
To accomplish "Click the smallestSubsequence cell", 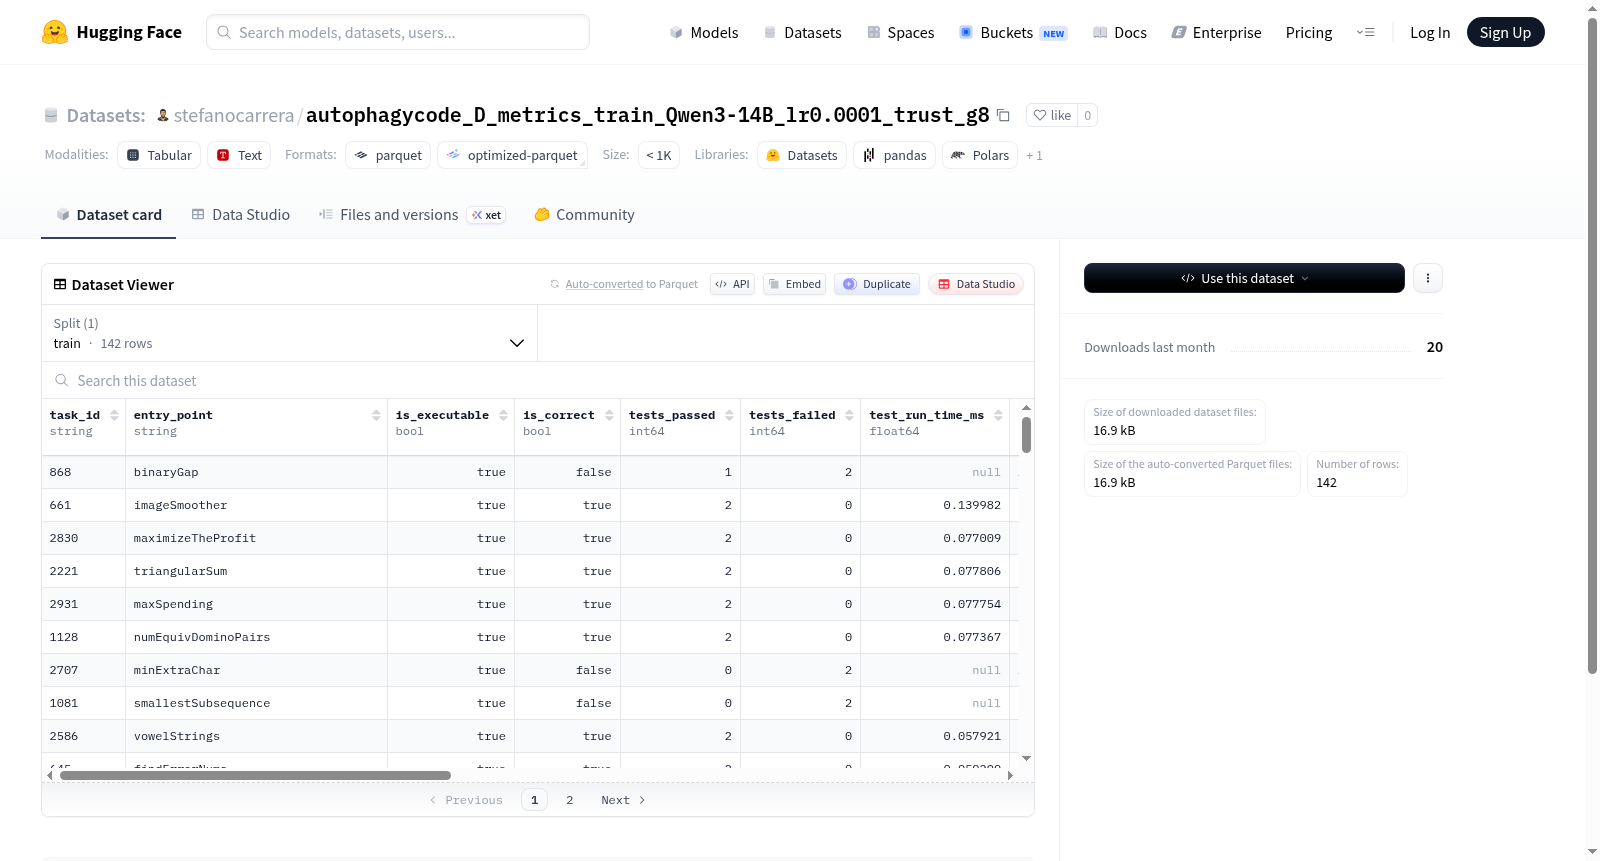I will [x=256, y=703].
